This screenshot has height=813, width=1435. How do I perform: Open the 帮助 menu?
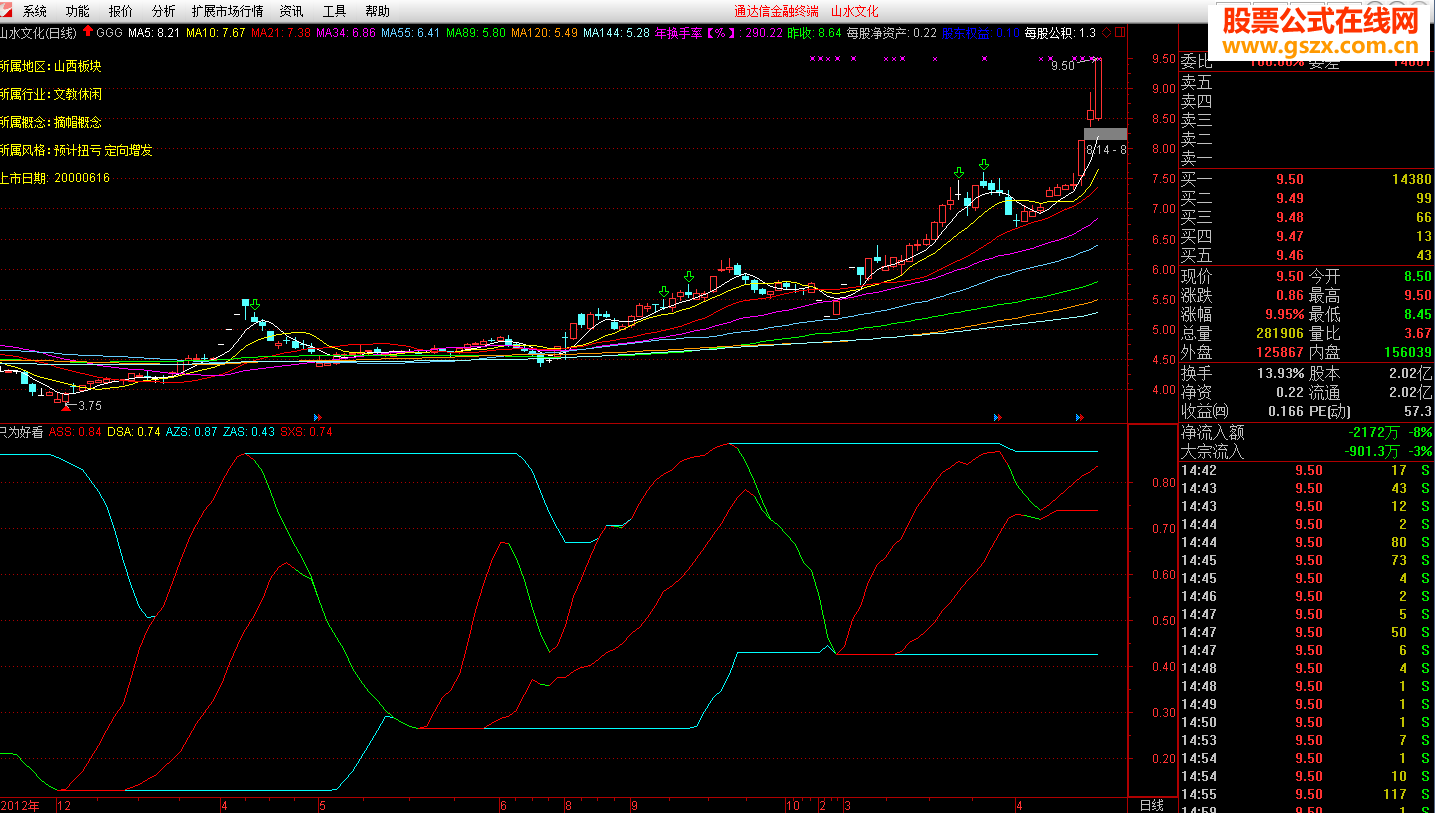click(x=377, y=11)
